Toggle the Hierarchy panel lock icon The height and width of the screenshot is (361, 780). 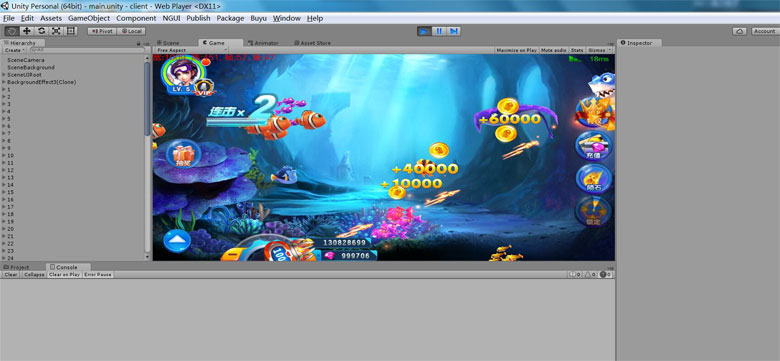pyautogui.click(x=139, y=43)
